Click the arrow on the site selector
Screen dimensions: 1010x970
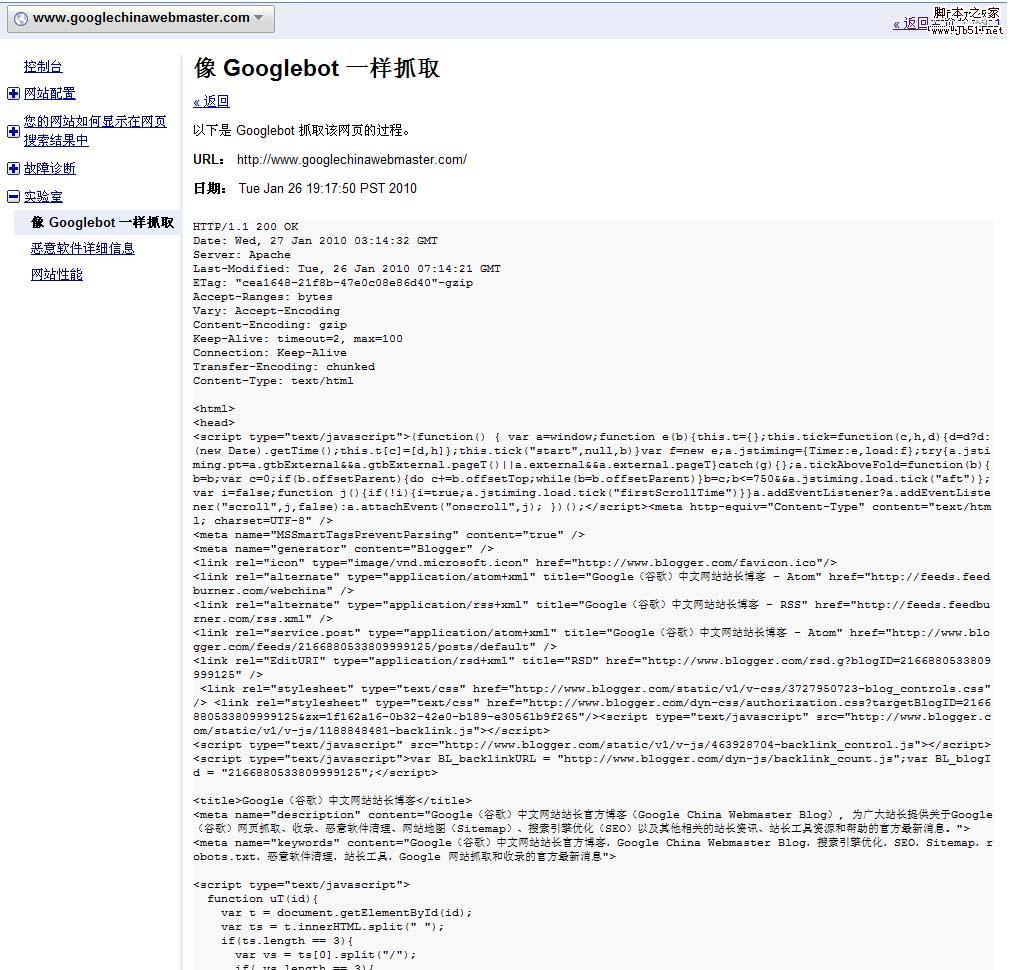(x=259, y=18)
